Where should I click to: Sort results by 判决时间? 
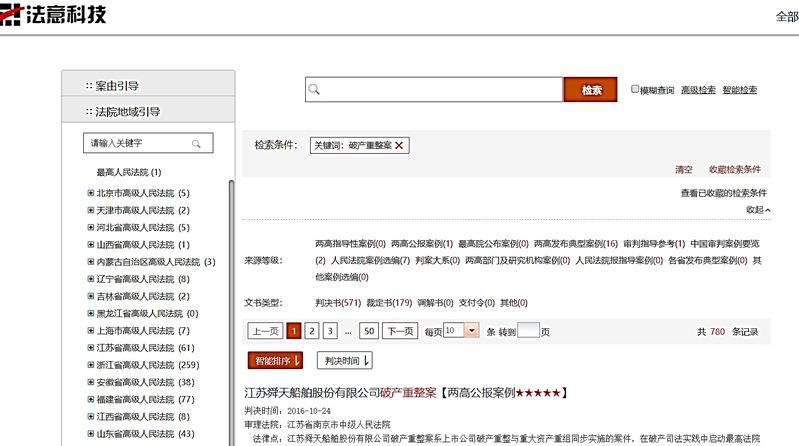[x=344, y=360]
